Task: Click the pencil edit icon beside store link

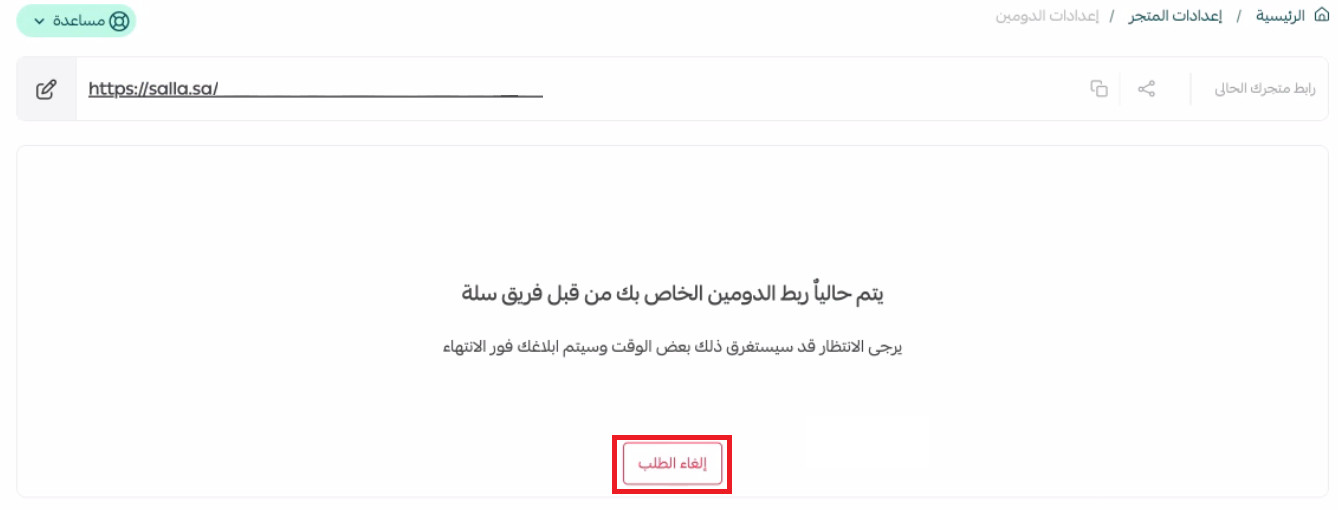Action: pos(46,89)
